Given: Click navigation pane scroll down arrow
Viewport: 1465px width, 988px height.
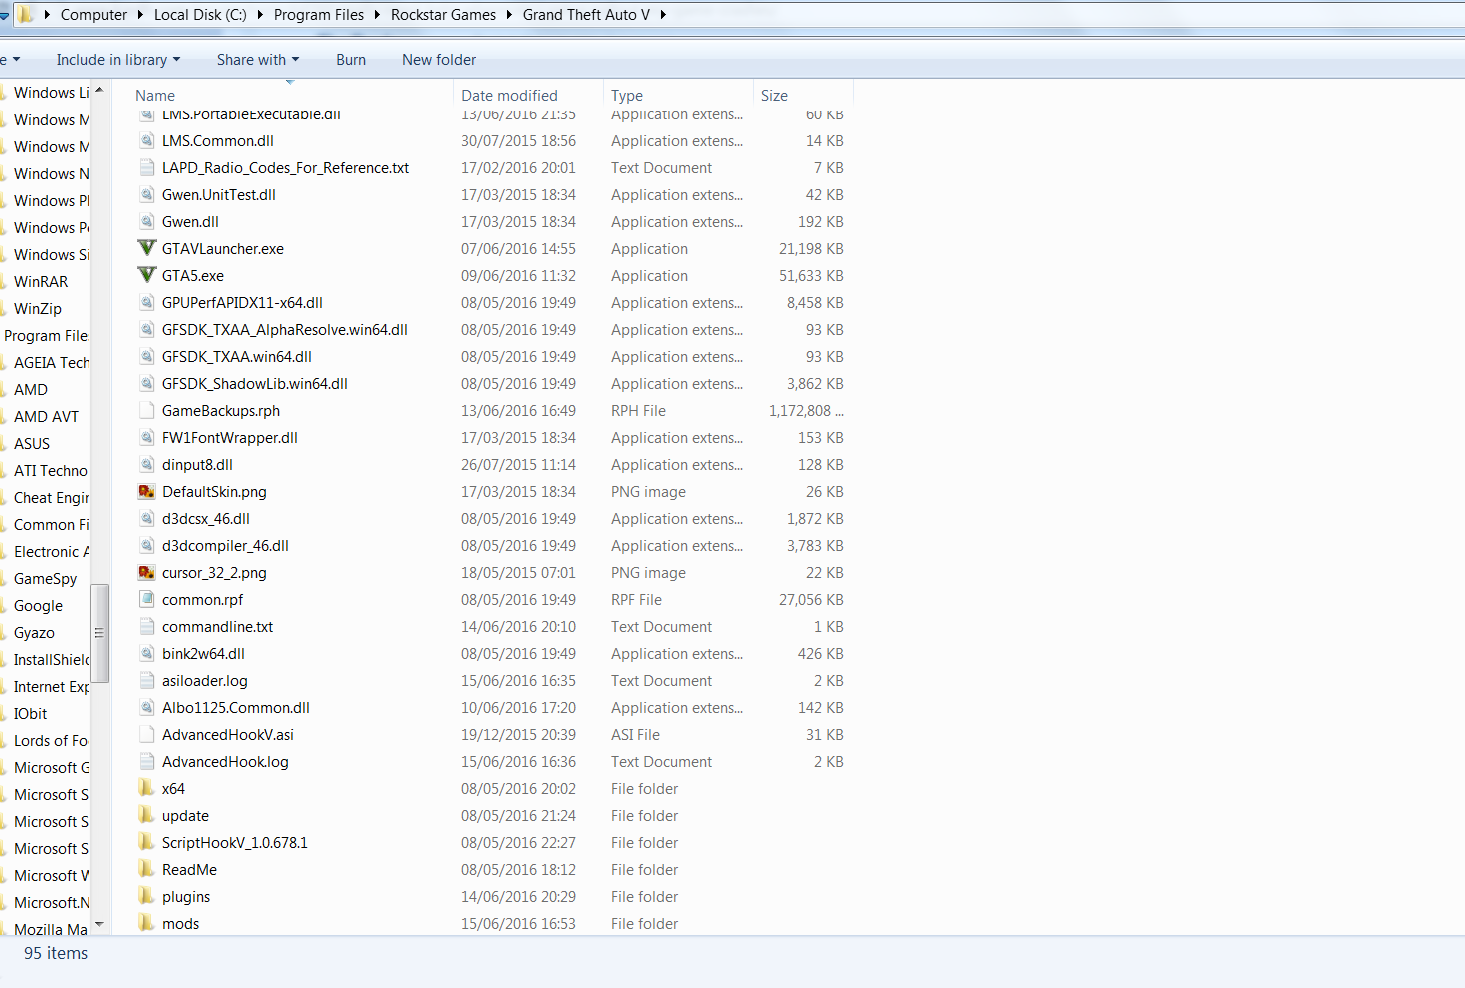Looking at the screenshot, I should 99,924.
